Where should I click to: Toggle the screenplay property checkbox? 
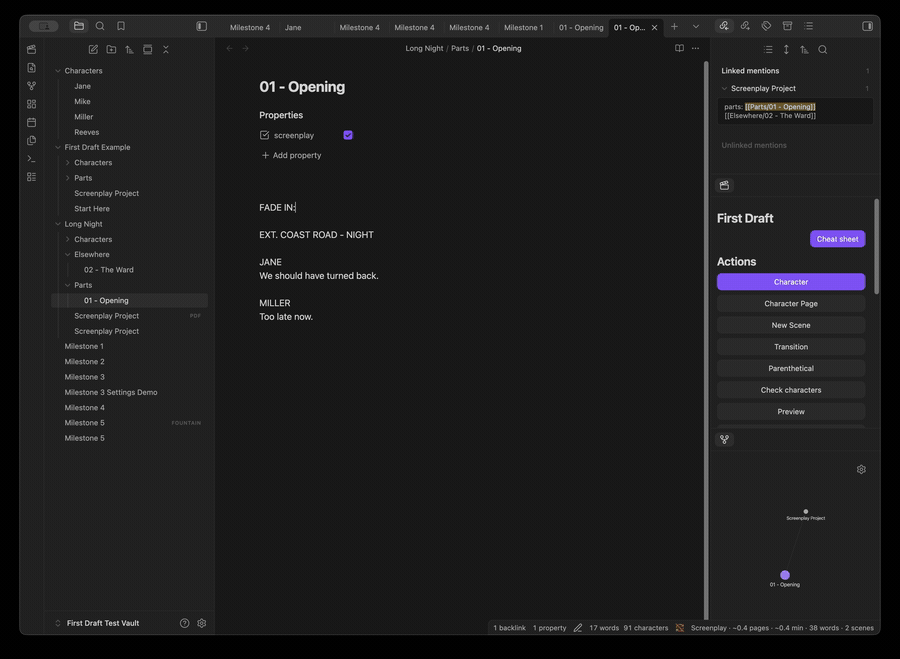[x=348, y=135]
